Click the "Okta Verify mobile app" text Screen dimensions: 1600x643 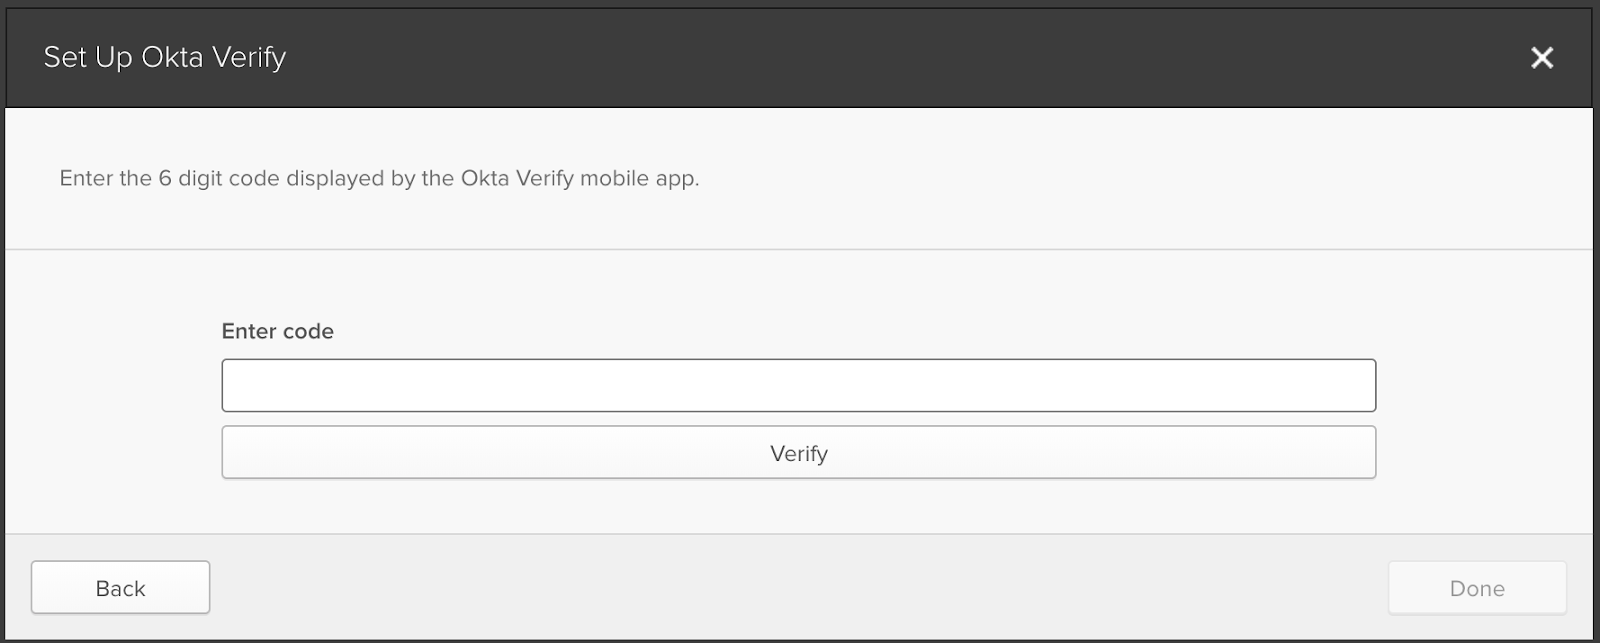(579, 179)
